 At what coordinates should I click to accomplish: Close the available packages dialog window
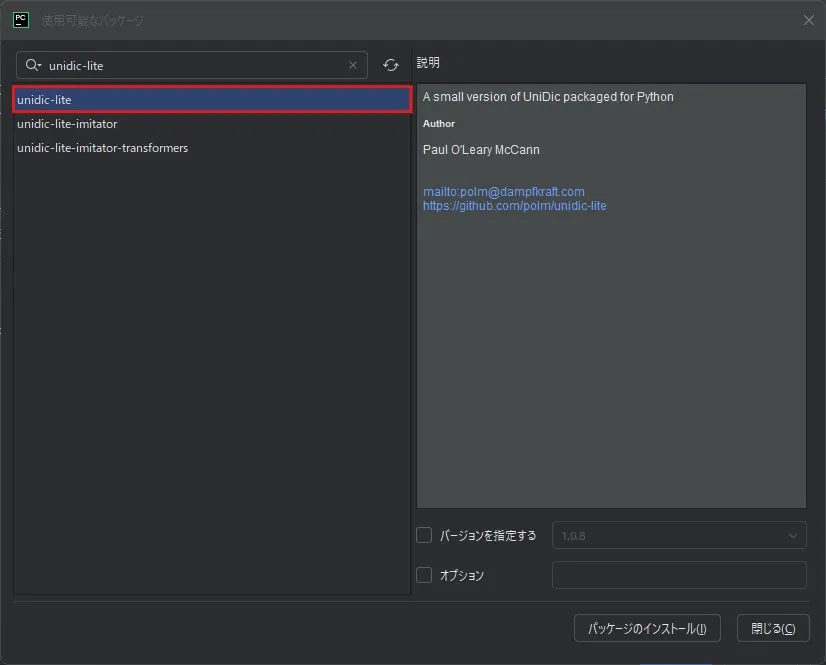click(809, 20)
